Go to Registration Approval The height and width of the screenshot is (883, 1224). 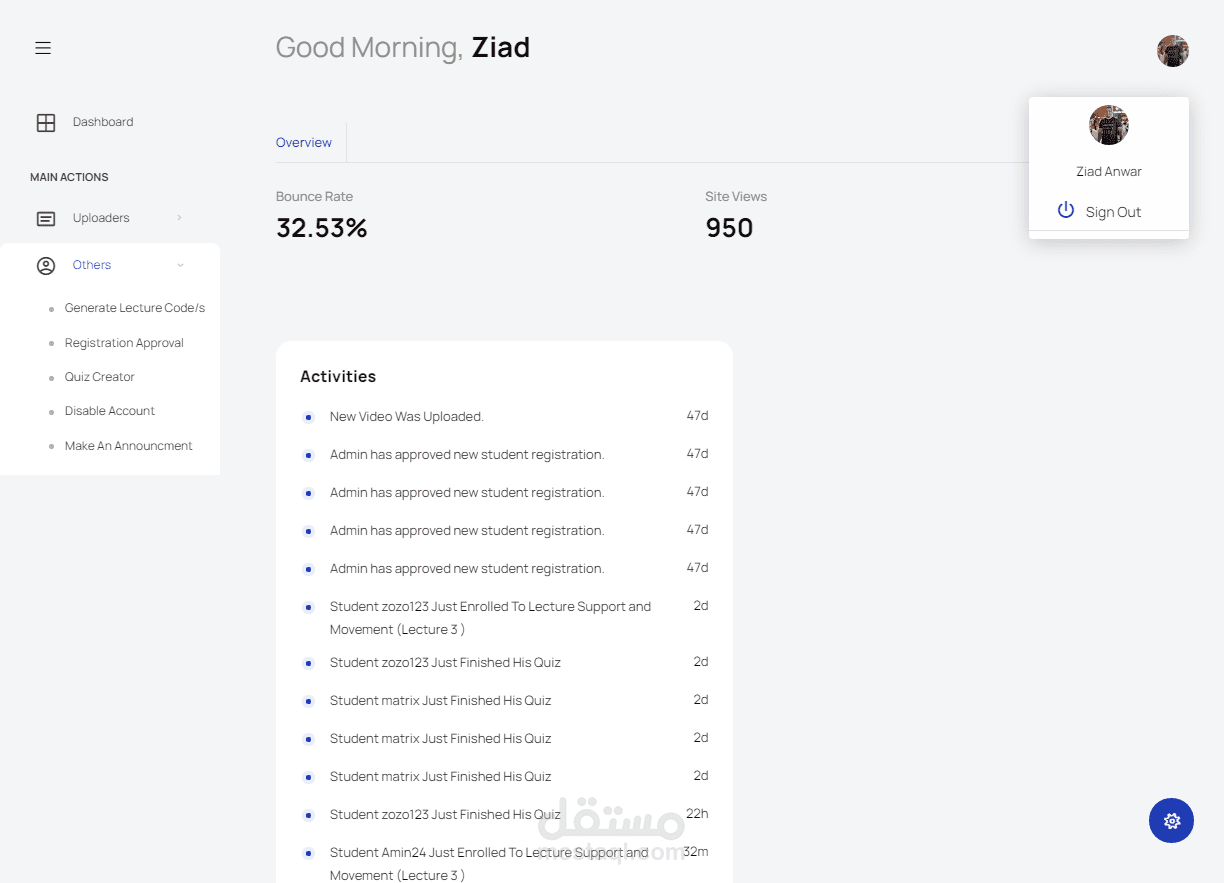pyautogui.click(x=124, y=343)
